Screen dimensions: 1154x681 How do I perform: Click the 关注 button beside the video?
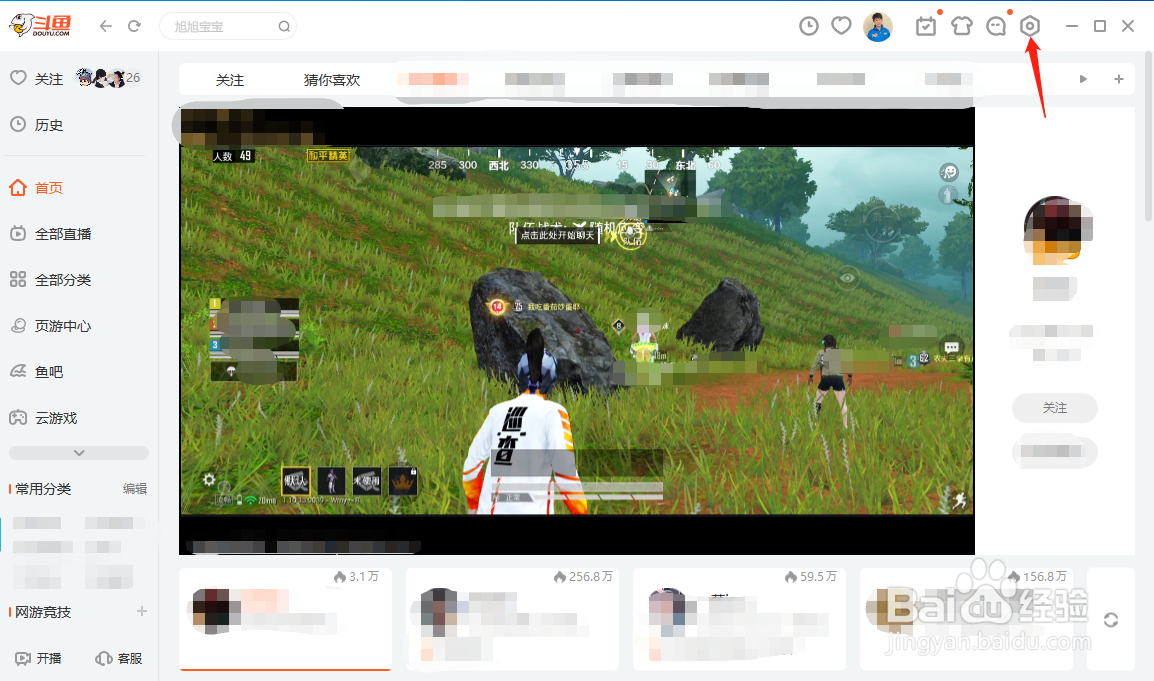pyautogui.click(x=1055, y=408)
